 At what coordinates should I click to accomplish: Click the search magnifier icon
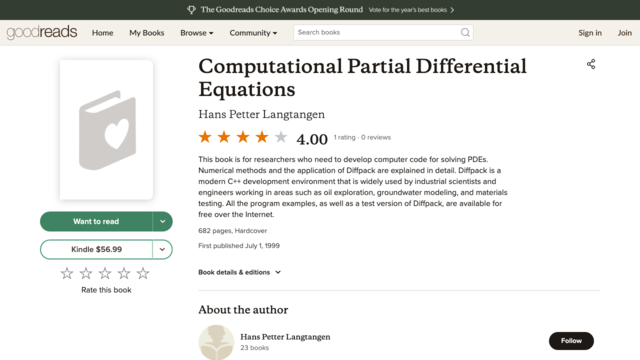click(465, 33)
